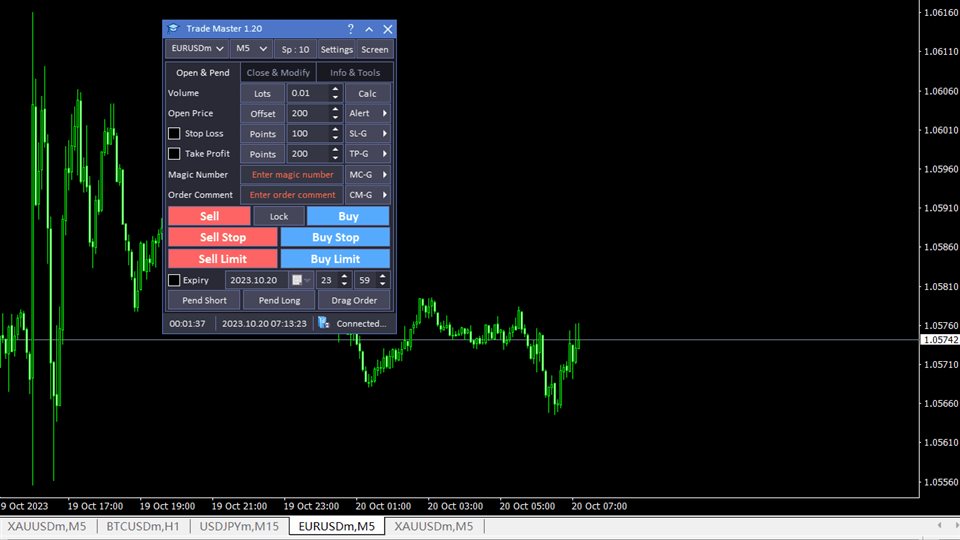Viewport: 960px width, 540px height.
Task: Click the red Sell button
Action: pos(209,216)
